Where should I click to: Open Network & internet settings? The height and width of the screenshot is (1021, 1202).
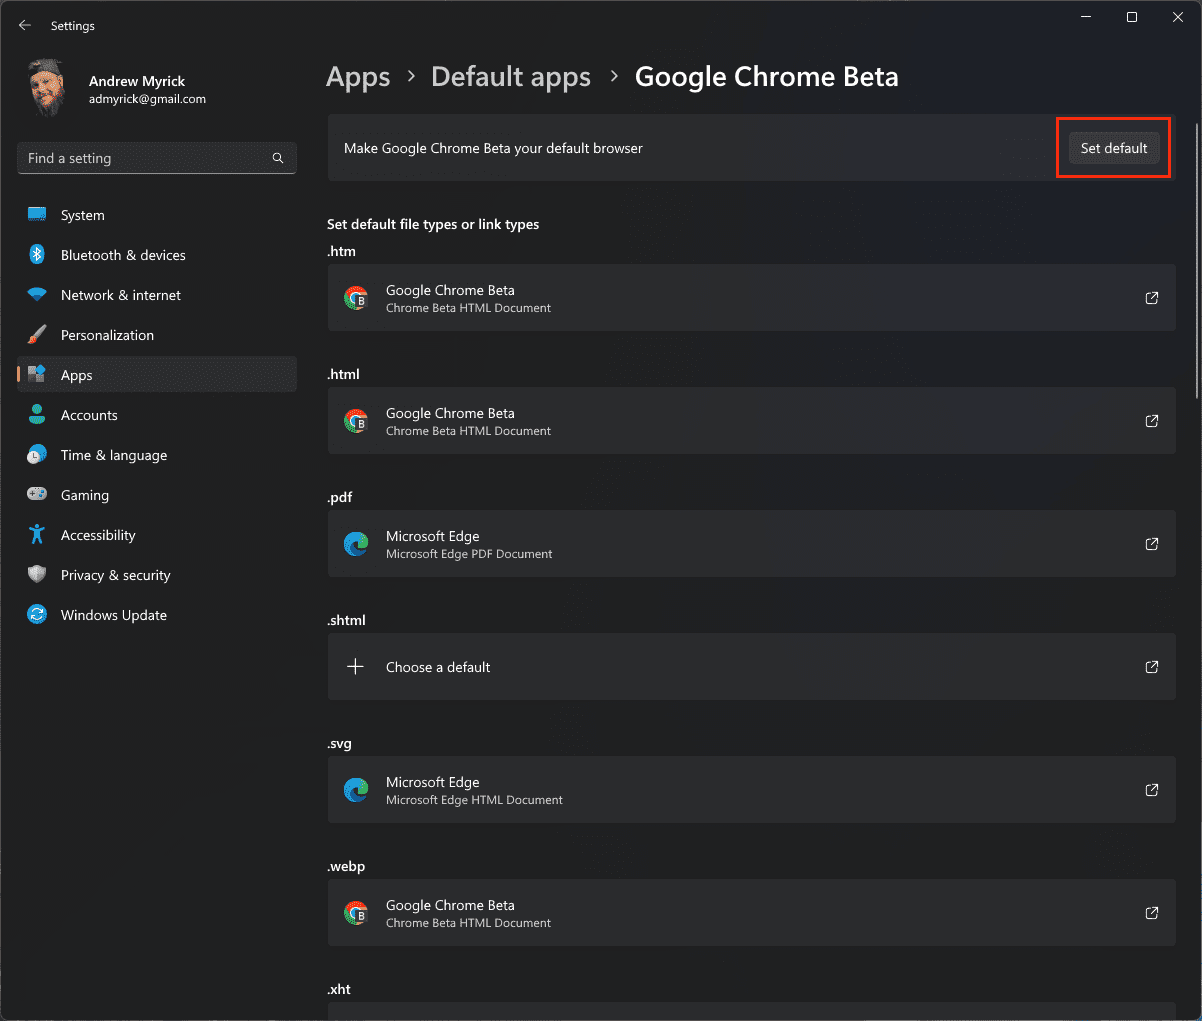(x=157, y=295)
